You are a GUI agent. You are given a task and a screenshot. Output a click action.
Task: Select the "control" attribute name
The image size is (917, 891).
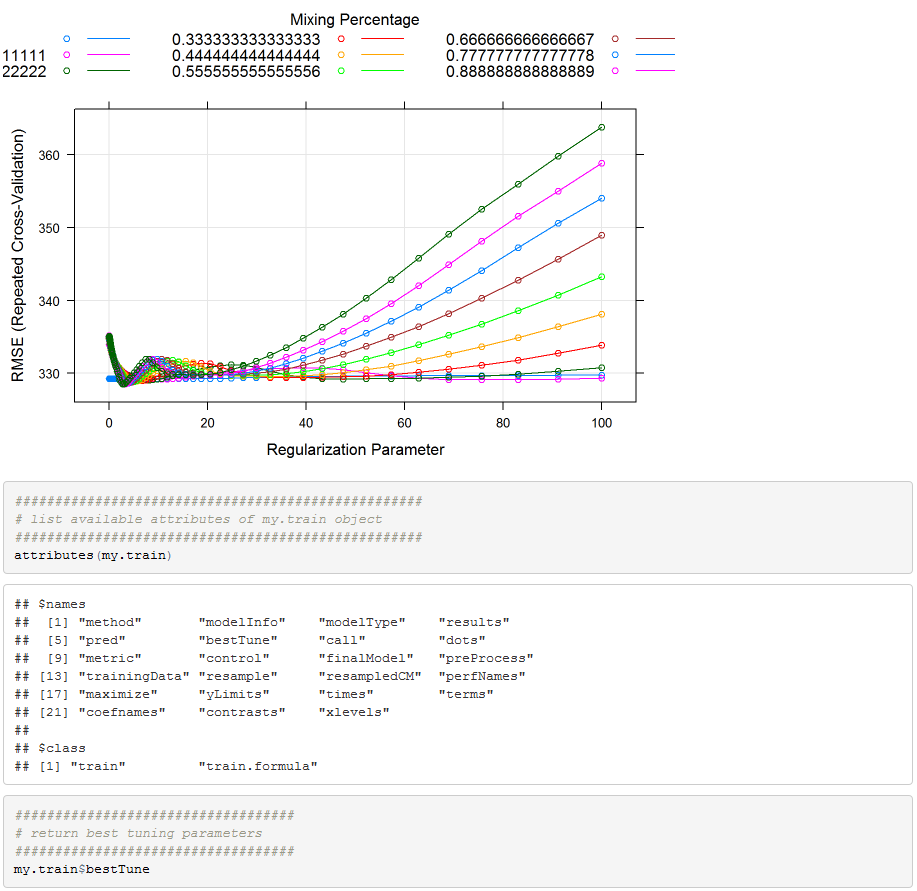[x=234, y=658]
